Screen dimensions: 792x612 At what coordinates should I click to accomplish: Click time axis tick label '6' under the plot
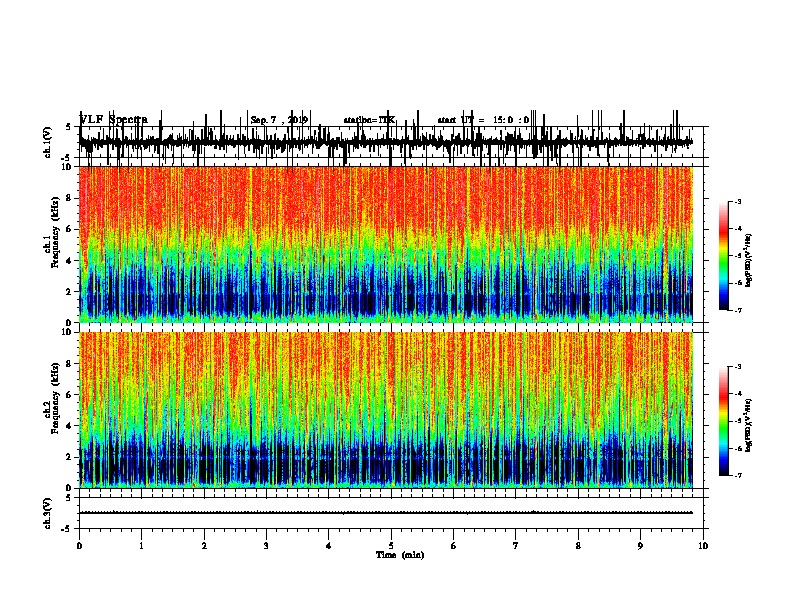(454, 546)
